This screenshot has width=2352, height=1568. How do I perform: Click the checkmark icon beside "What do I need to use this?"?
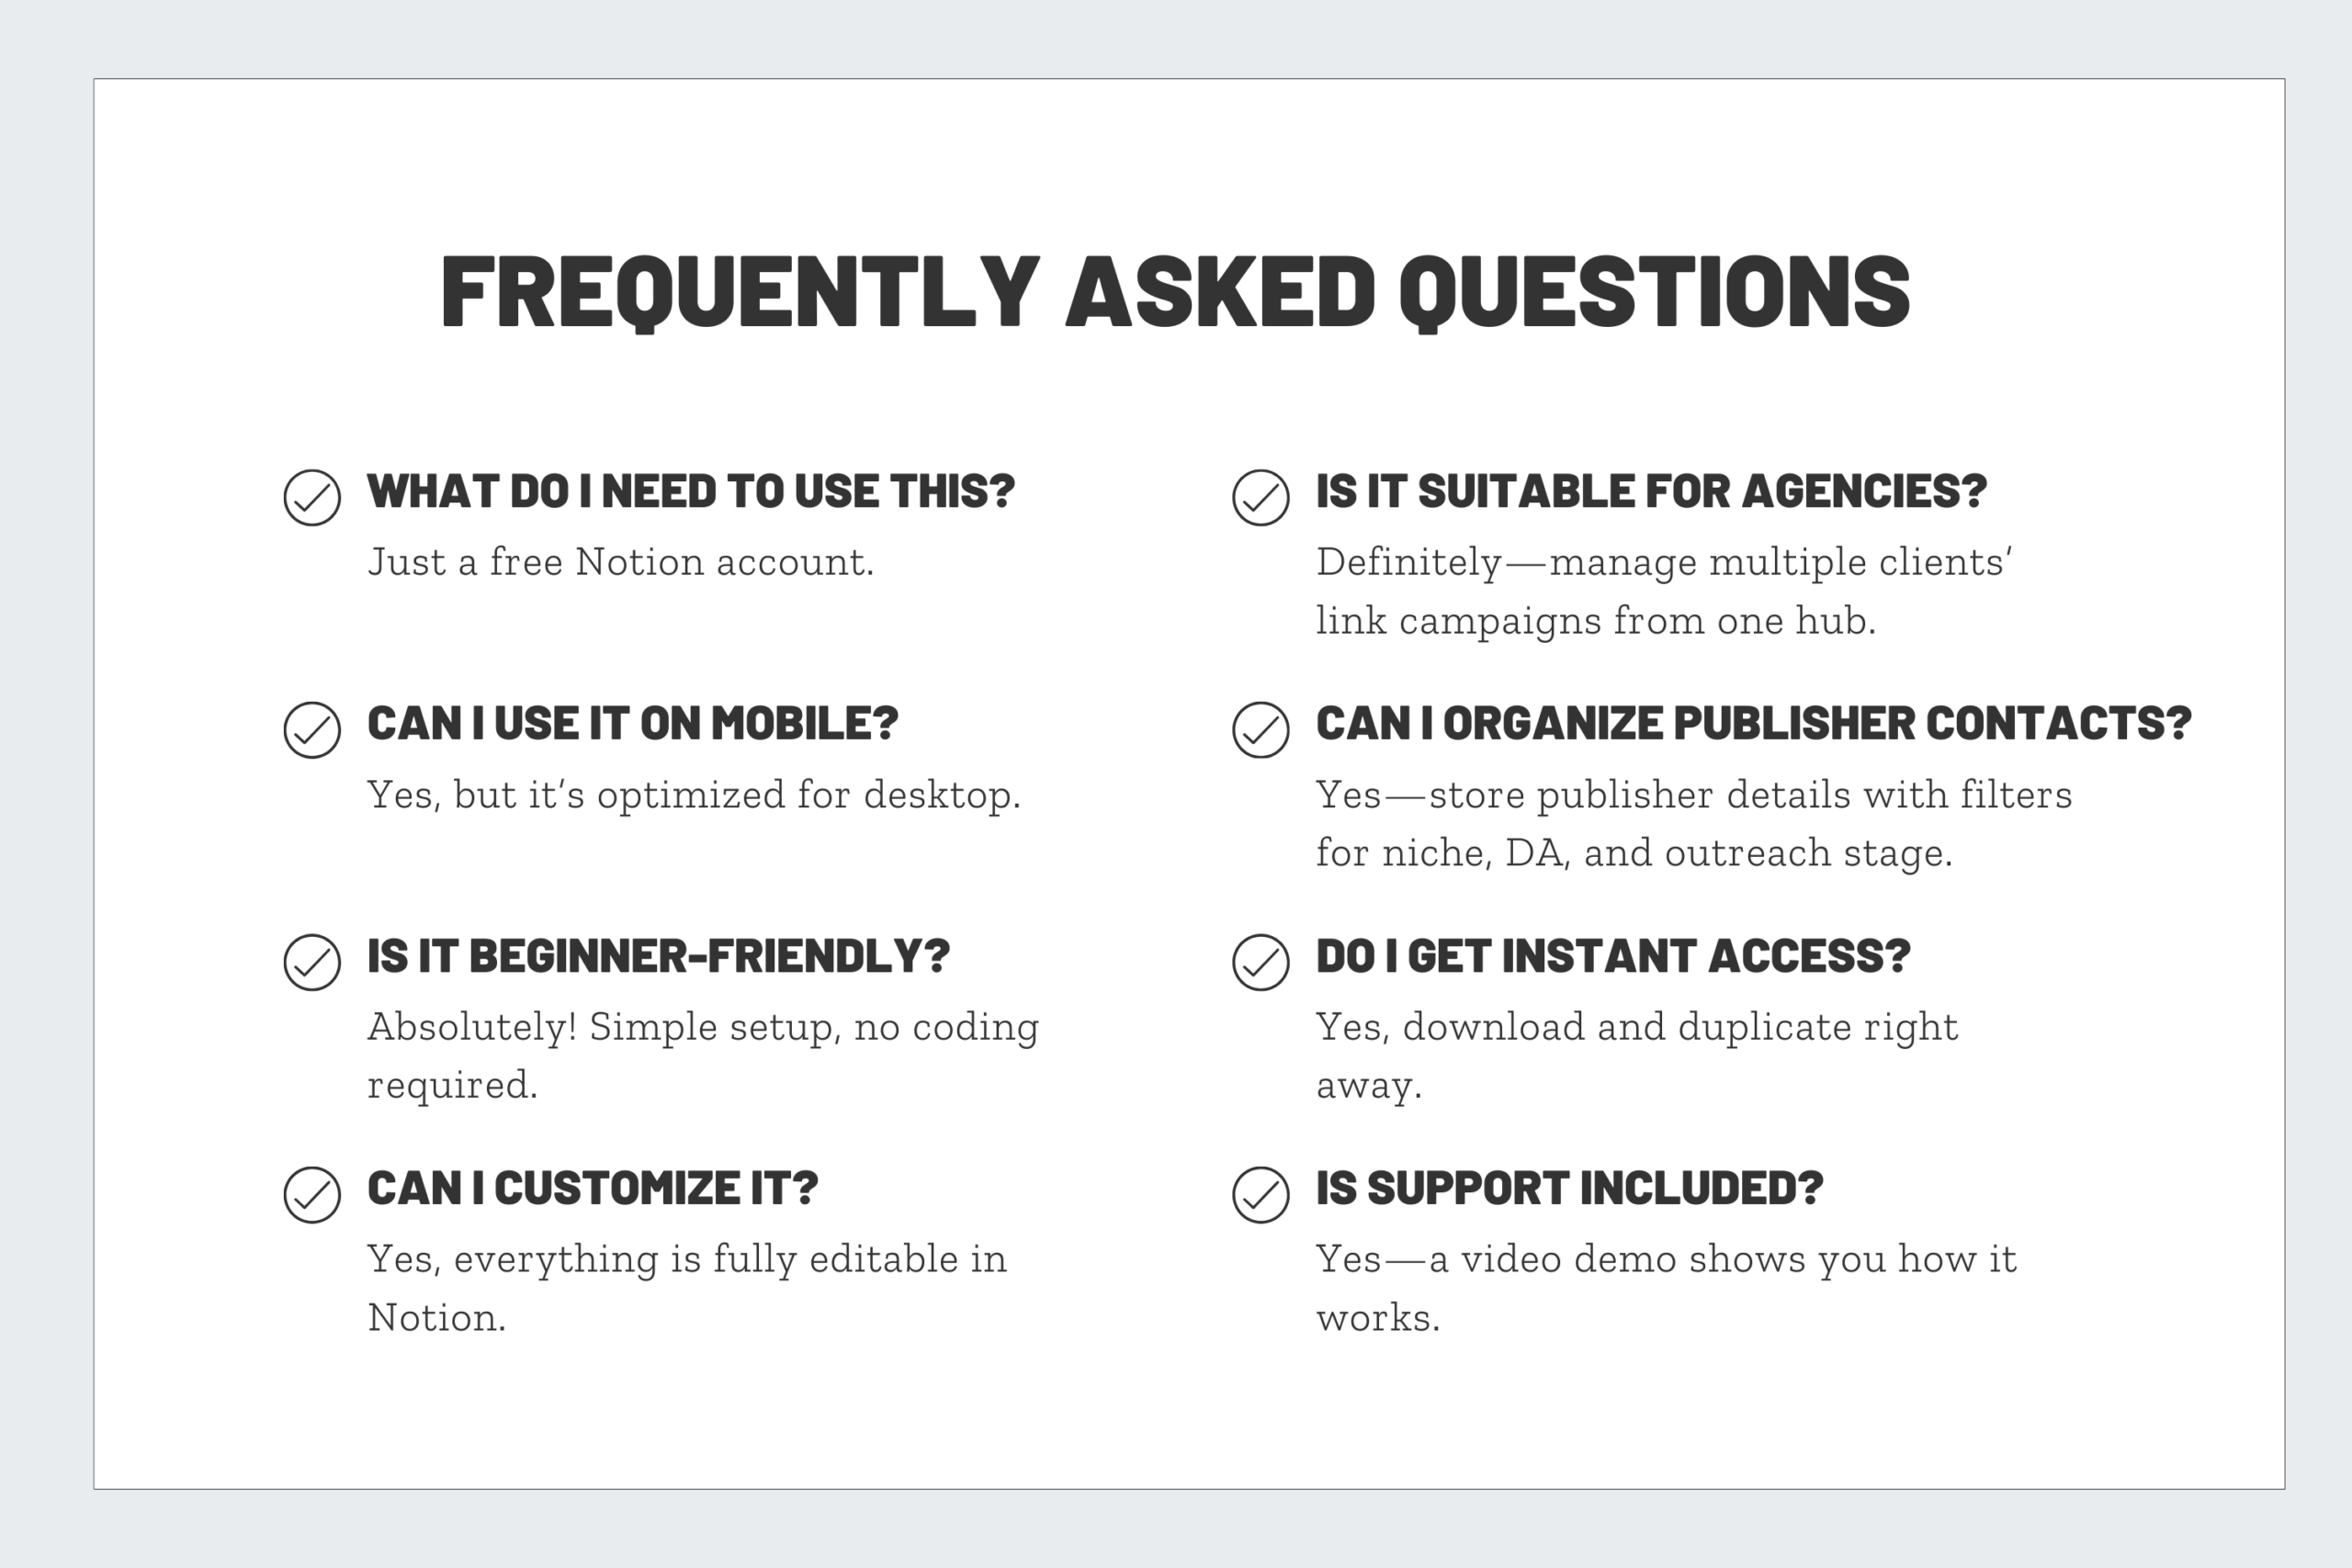click(312, 497)
